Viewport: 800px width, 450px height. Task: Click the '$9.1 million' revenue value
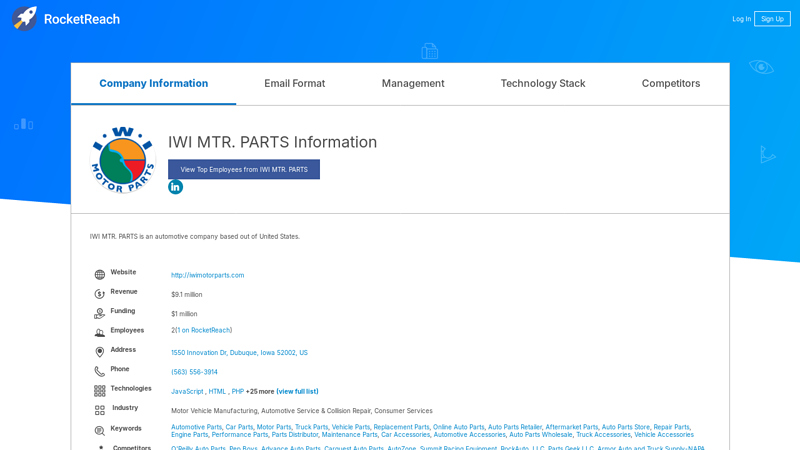pos(187,294)
